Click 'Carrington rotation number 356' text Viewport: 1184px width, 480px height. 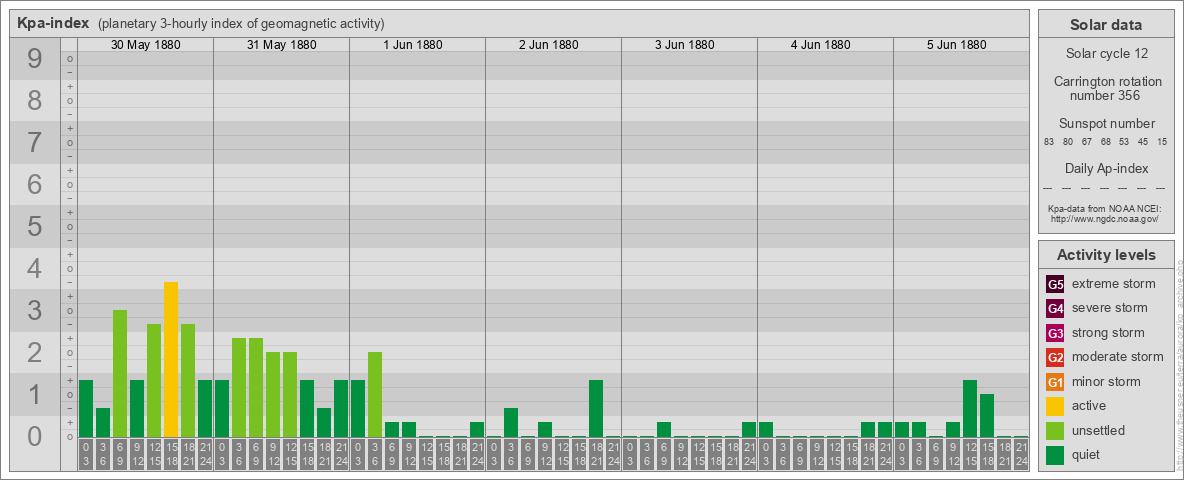coord(1106,88)
